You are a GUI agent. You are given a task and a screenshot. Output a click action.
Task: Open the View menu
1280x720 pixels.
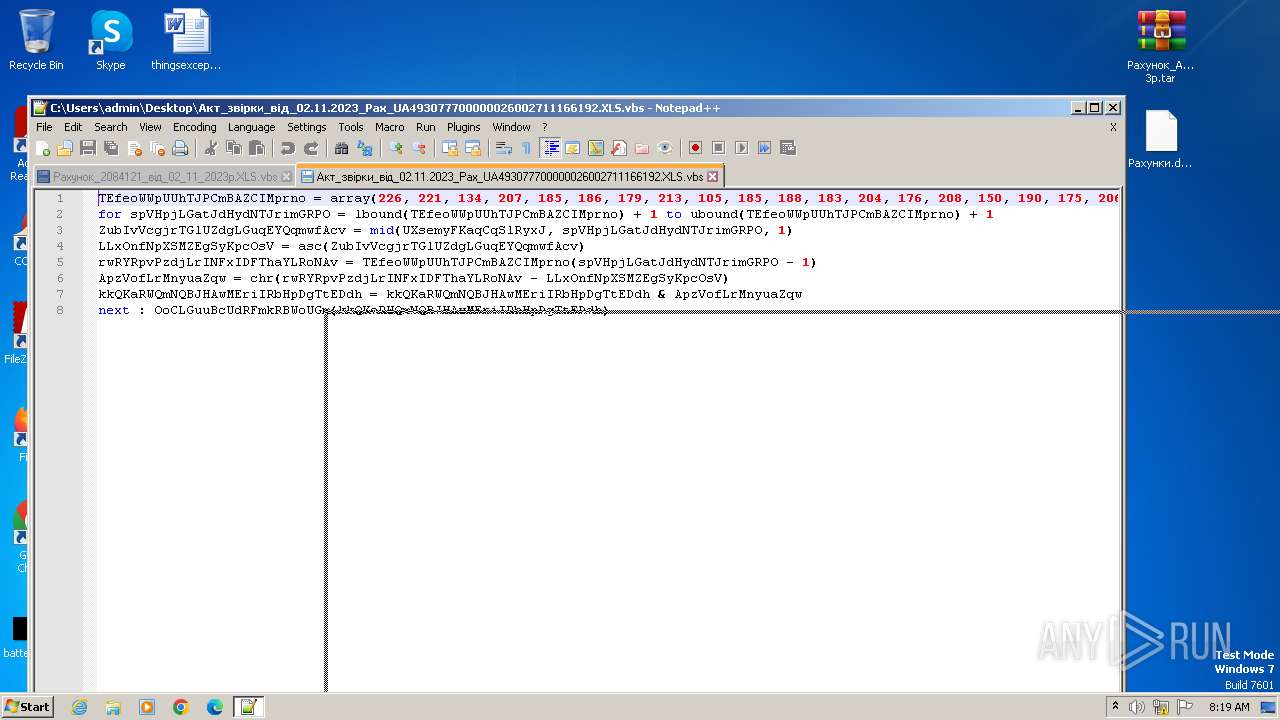coord(150,127)
